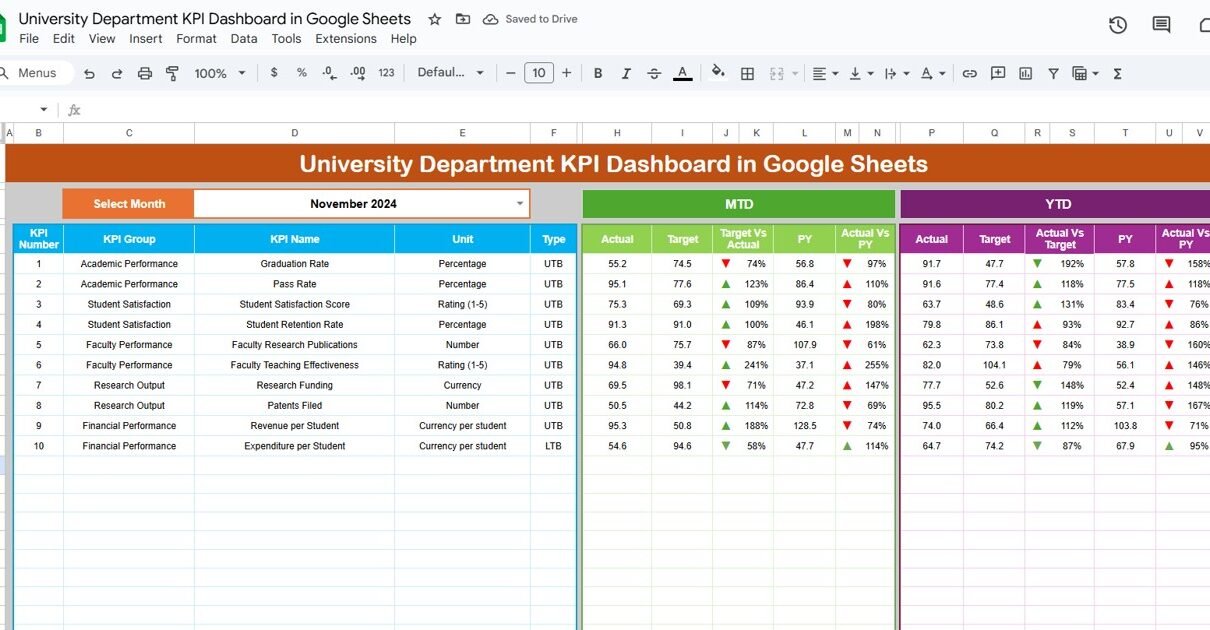The width and height of the screenshot is (1210, 630).
Task: Open the Format menu
Action: (x=196, y=39)
